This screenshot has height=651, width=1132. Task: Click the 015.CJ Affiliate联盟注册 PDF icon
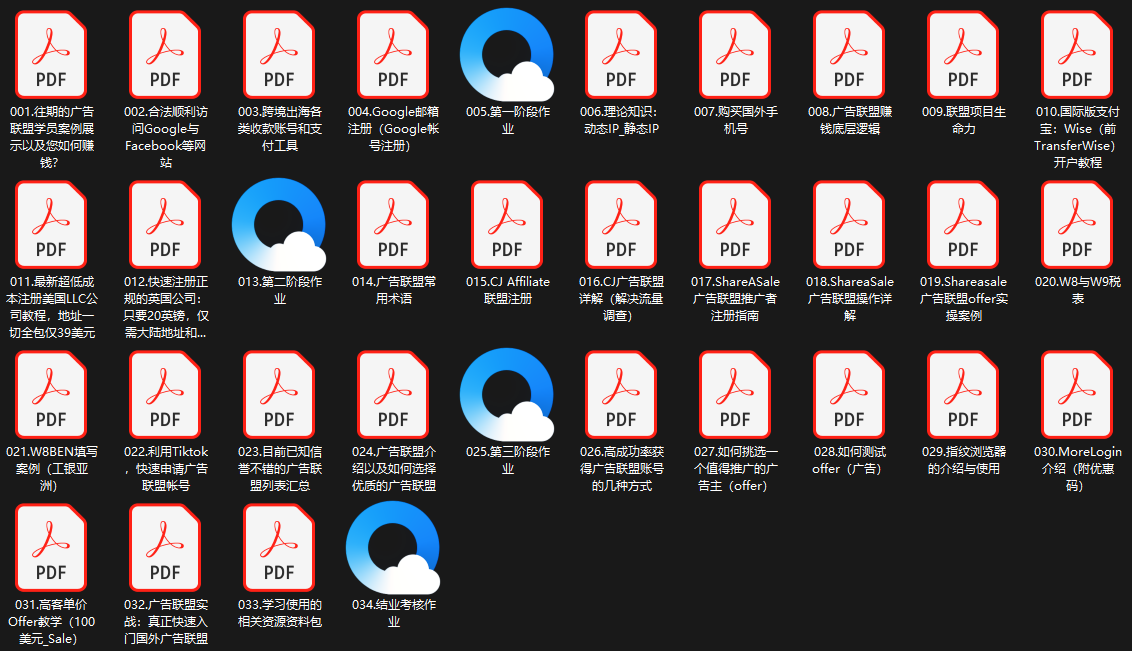tap(507, 226)
